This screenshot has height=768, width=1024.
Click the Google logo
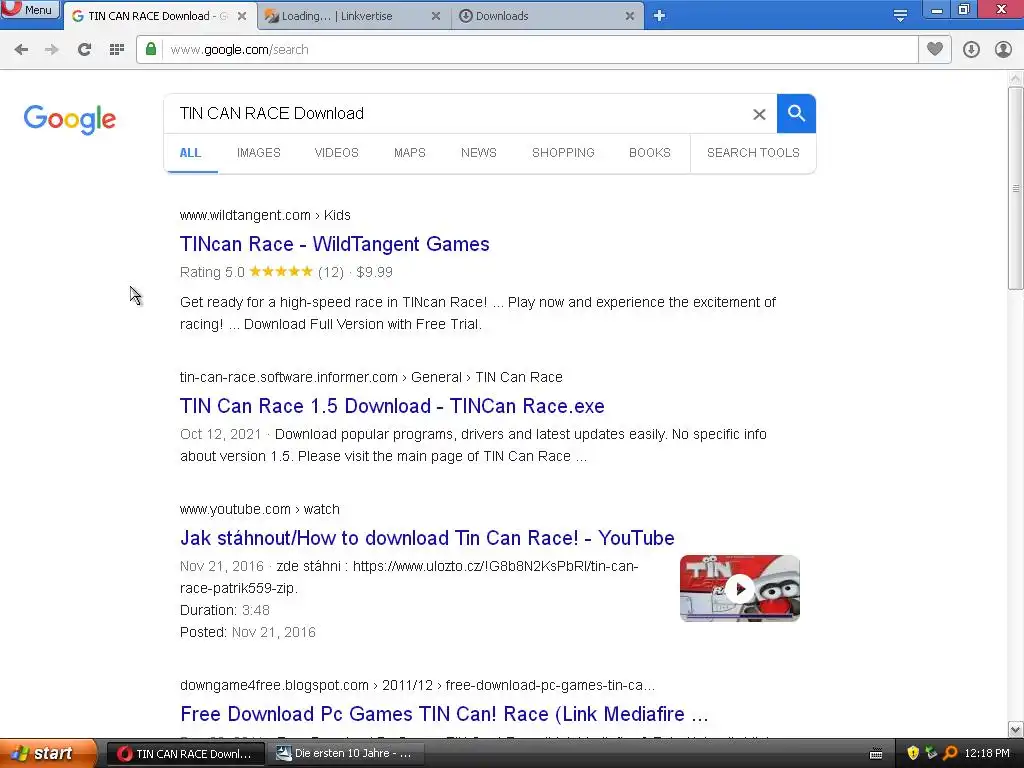point(70,119)
